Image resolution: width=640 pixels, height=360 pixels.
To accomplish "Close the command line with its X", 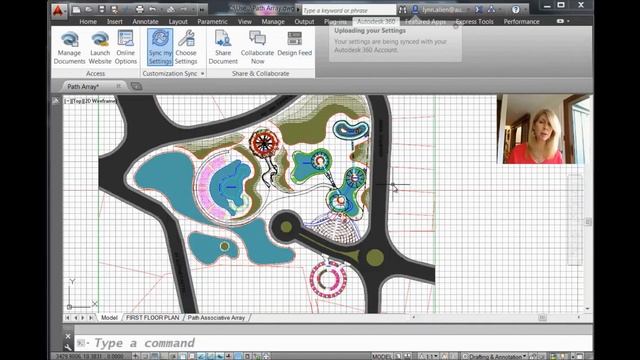I will [68, 336].
